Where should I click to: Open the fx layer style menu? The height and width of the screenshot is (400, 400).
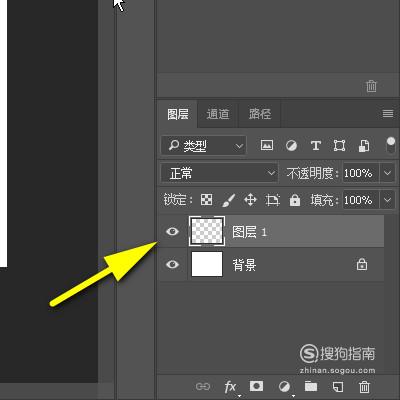click(230, 387)
